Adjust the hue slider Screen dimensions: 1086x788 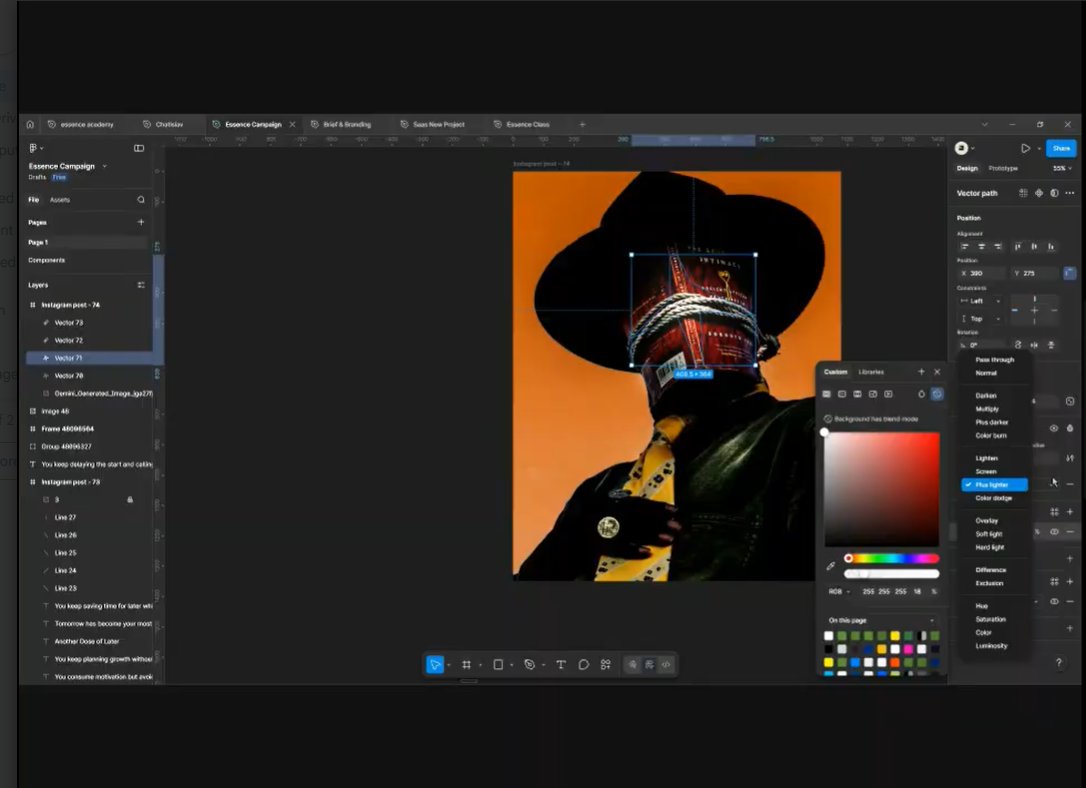pos(891,558)
